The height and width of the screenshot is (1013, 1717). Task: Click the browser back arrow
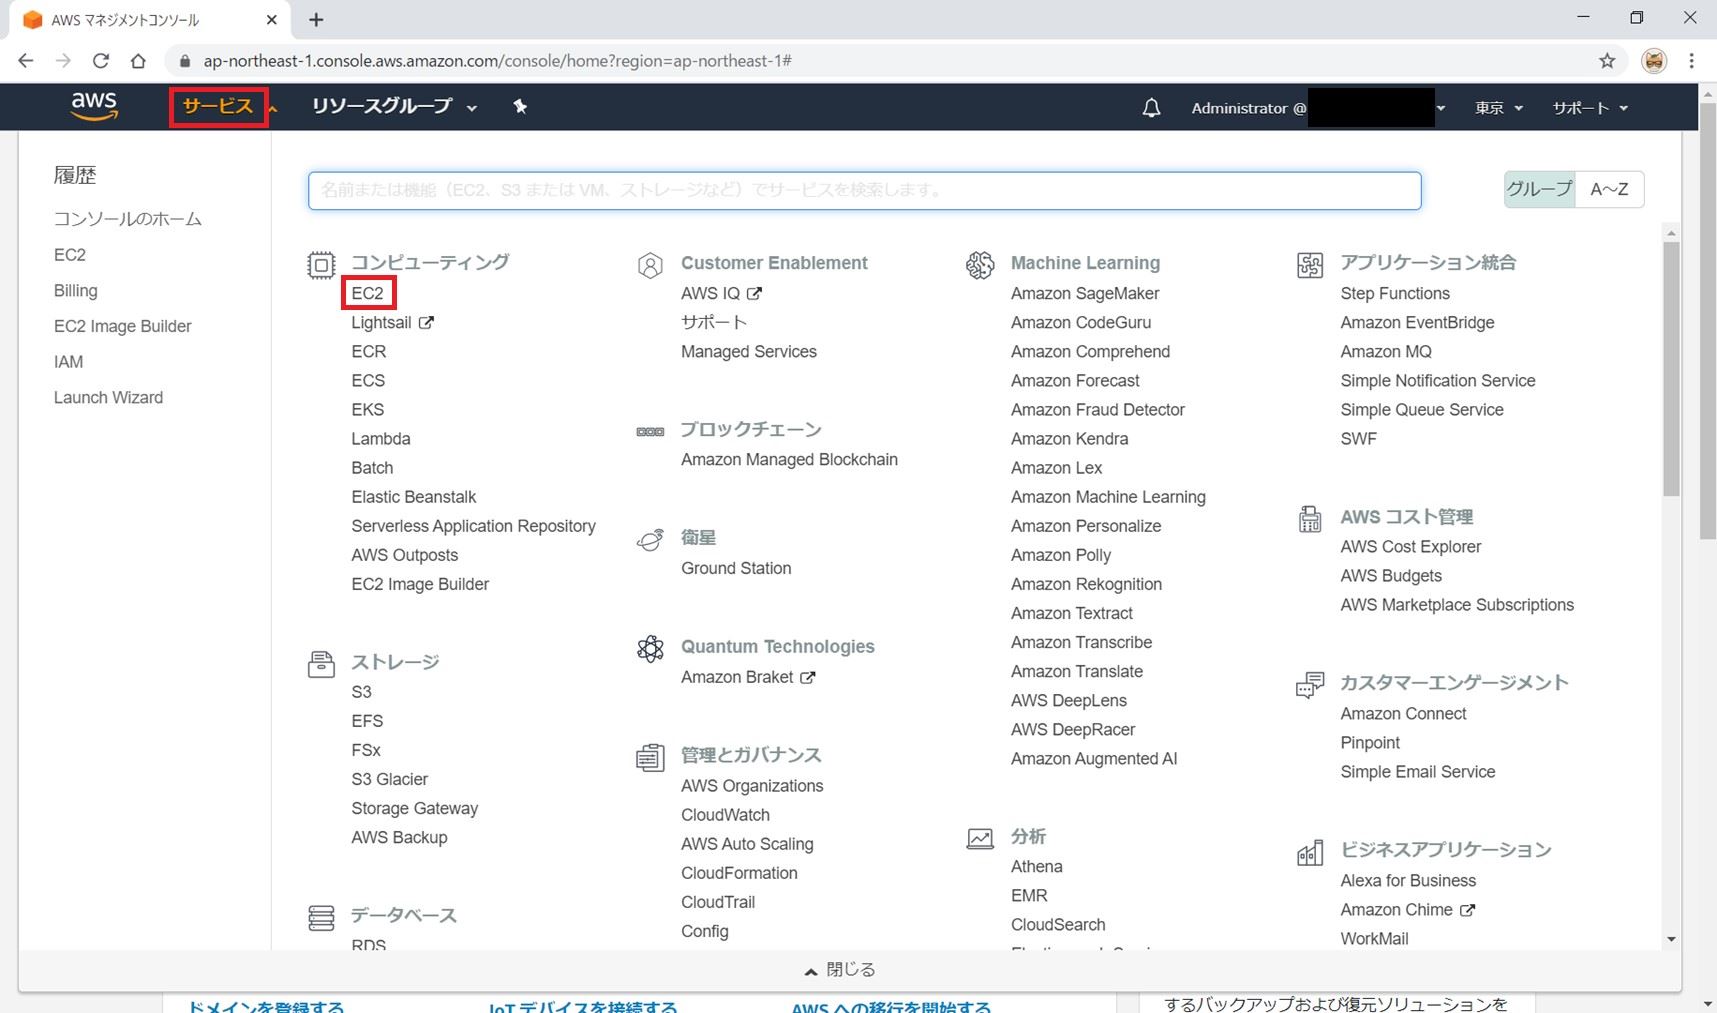click(x=26, y=61)
